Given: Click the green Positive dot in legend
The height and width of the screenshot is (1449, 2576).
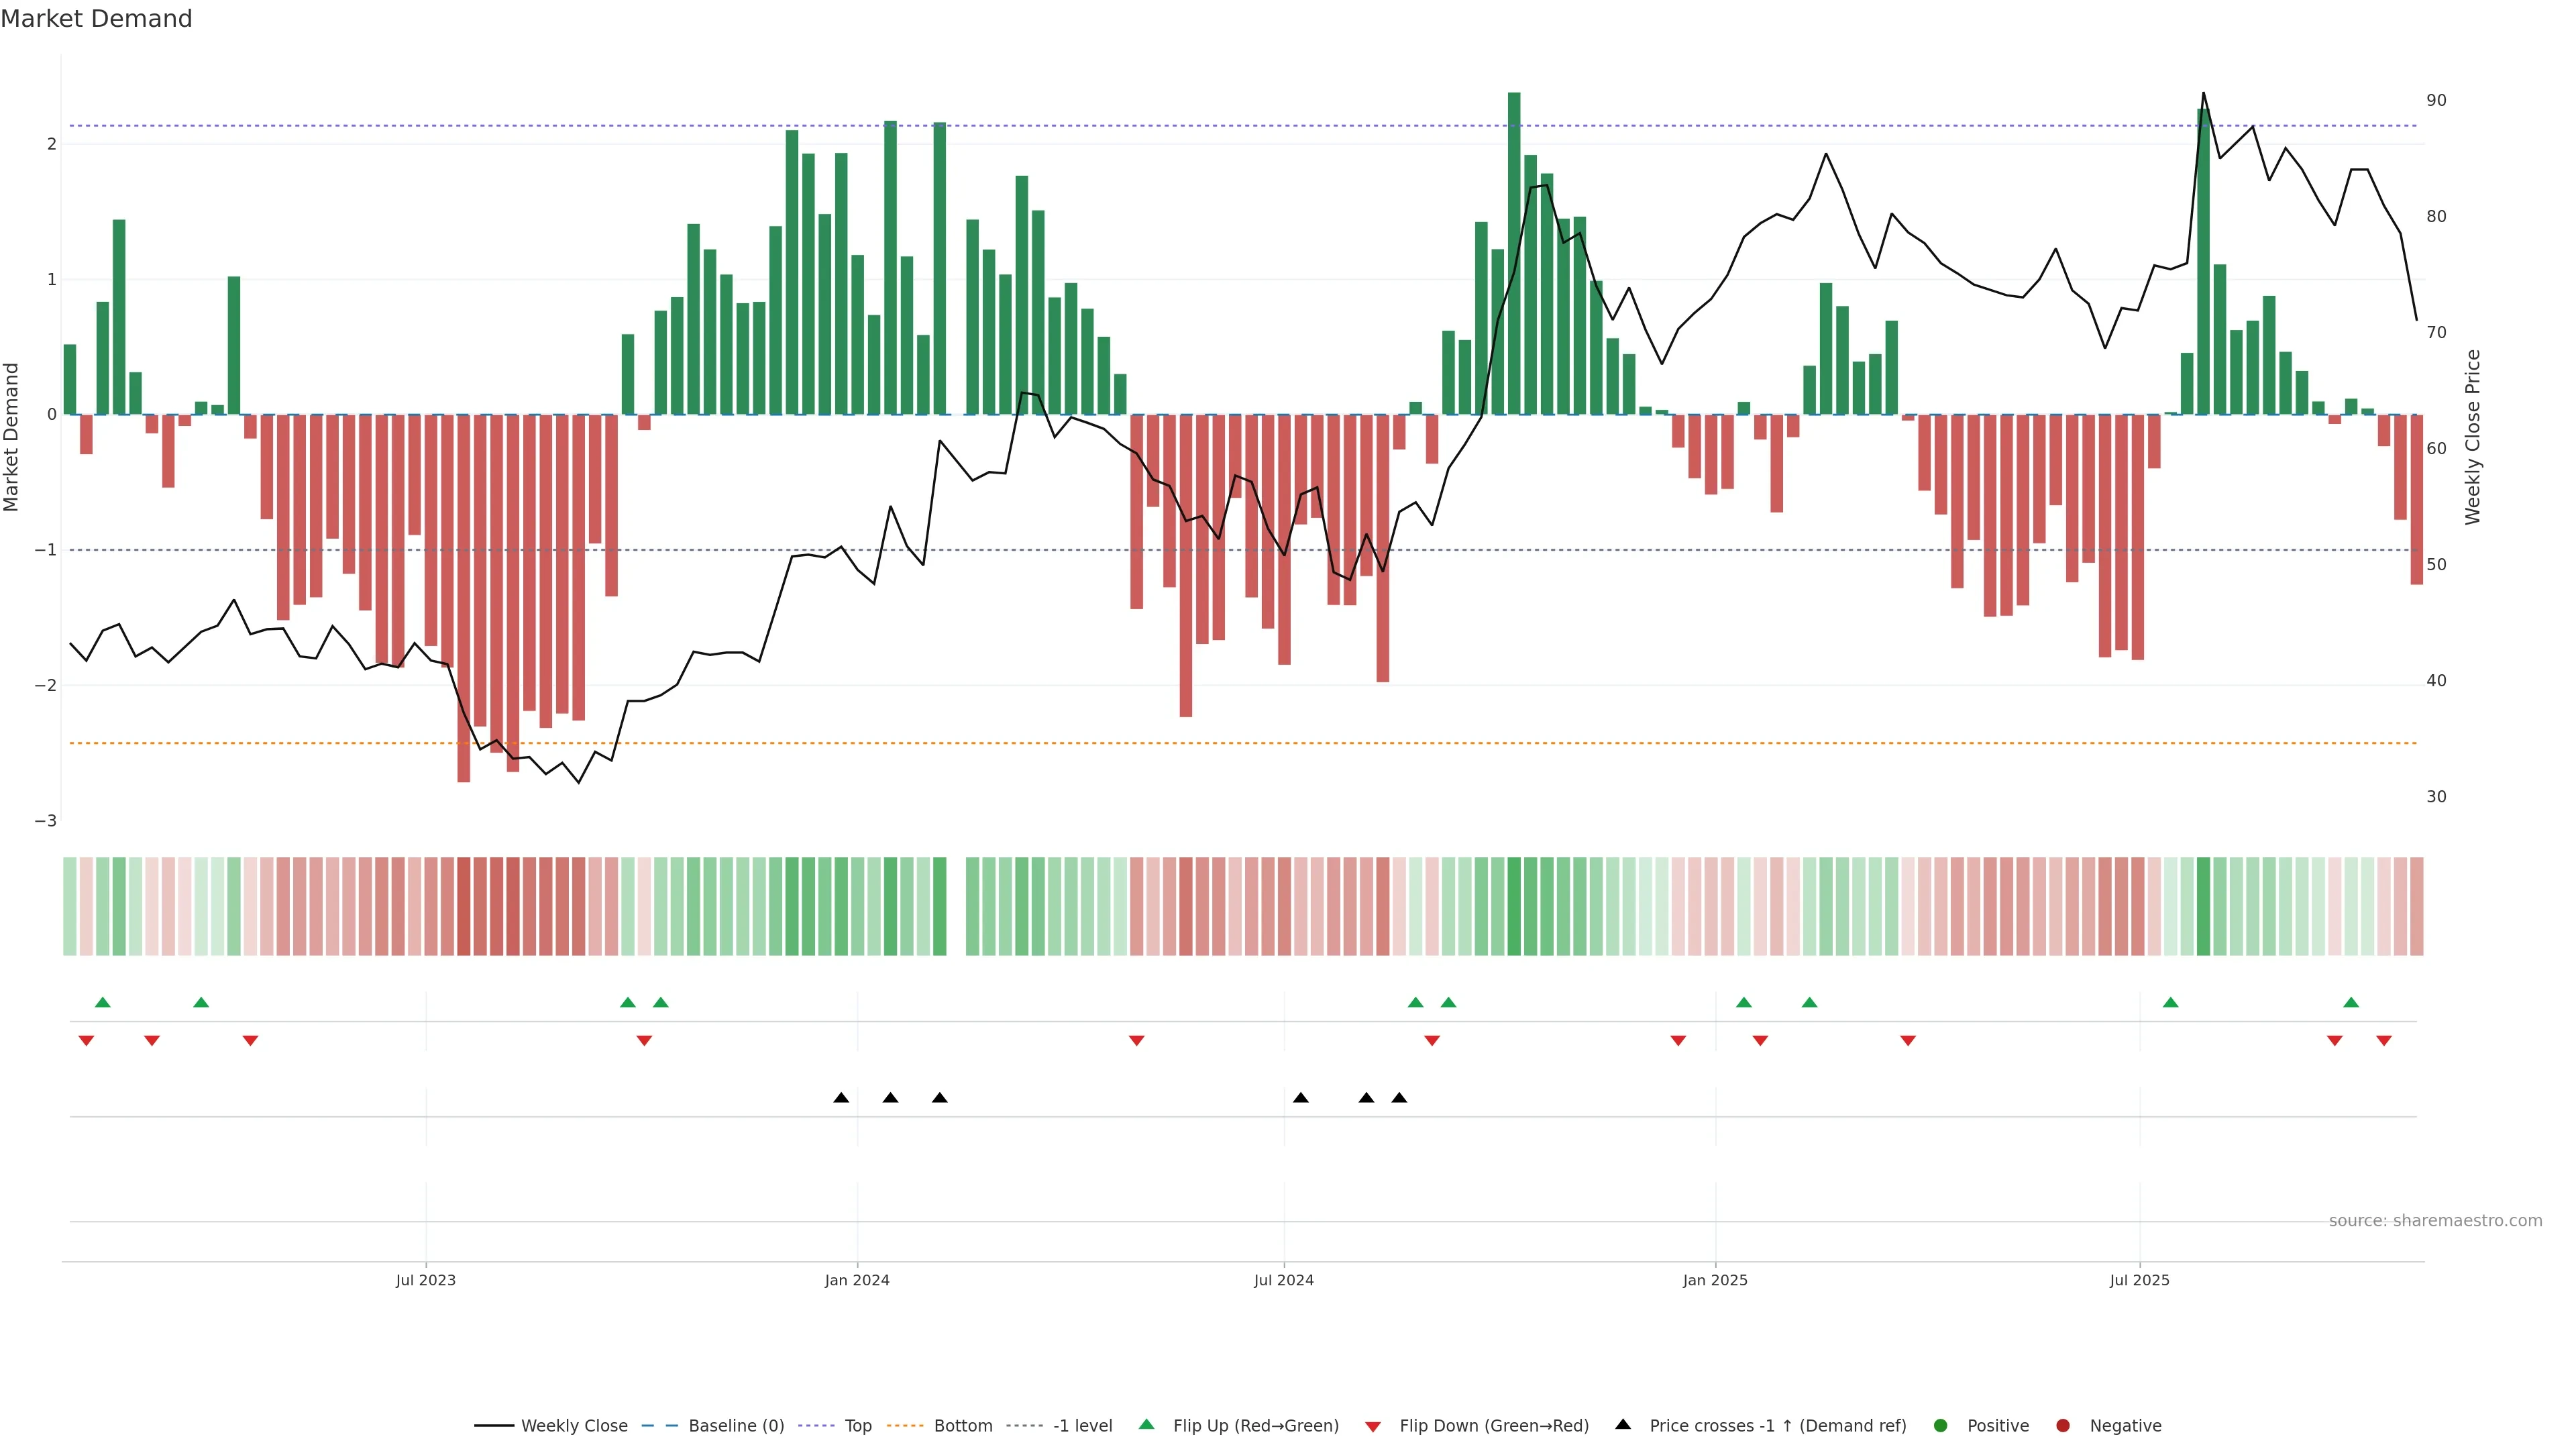Looking at the screenshot, I should (1941, 1426).
